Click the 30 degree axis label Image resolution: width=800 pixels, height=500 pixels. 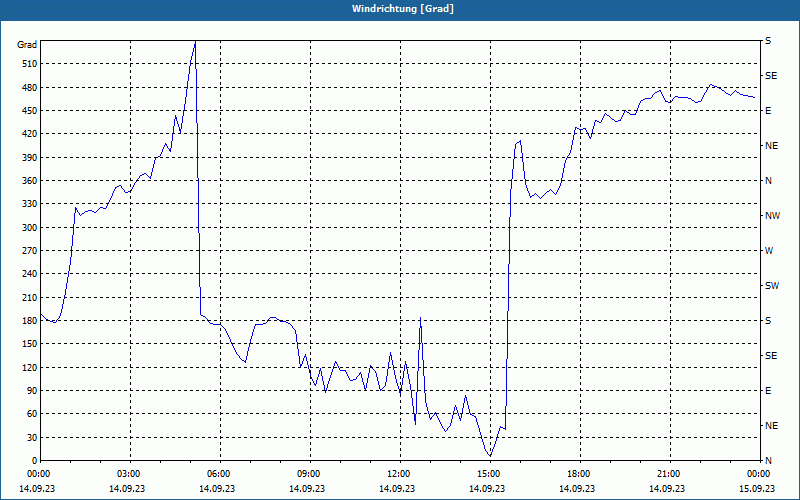(32, 437)
